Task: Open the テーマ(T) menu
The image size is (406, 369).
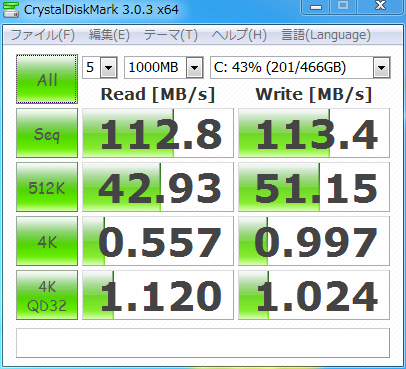Action: pyautogui.click(x=170, y=35)
